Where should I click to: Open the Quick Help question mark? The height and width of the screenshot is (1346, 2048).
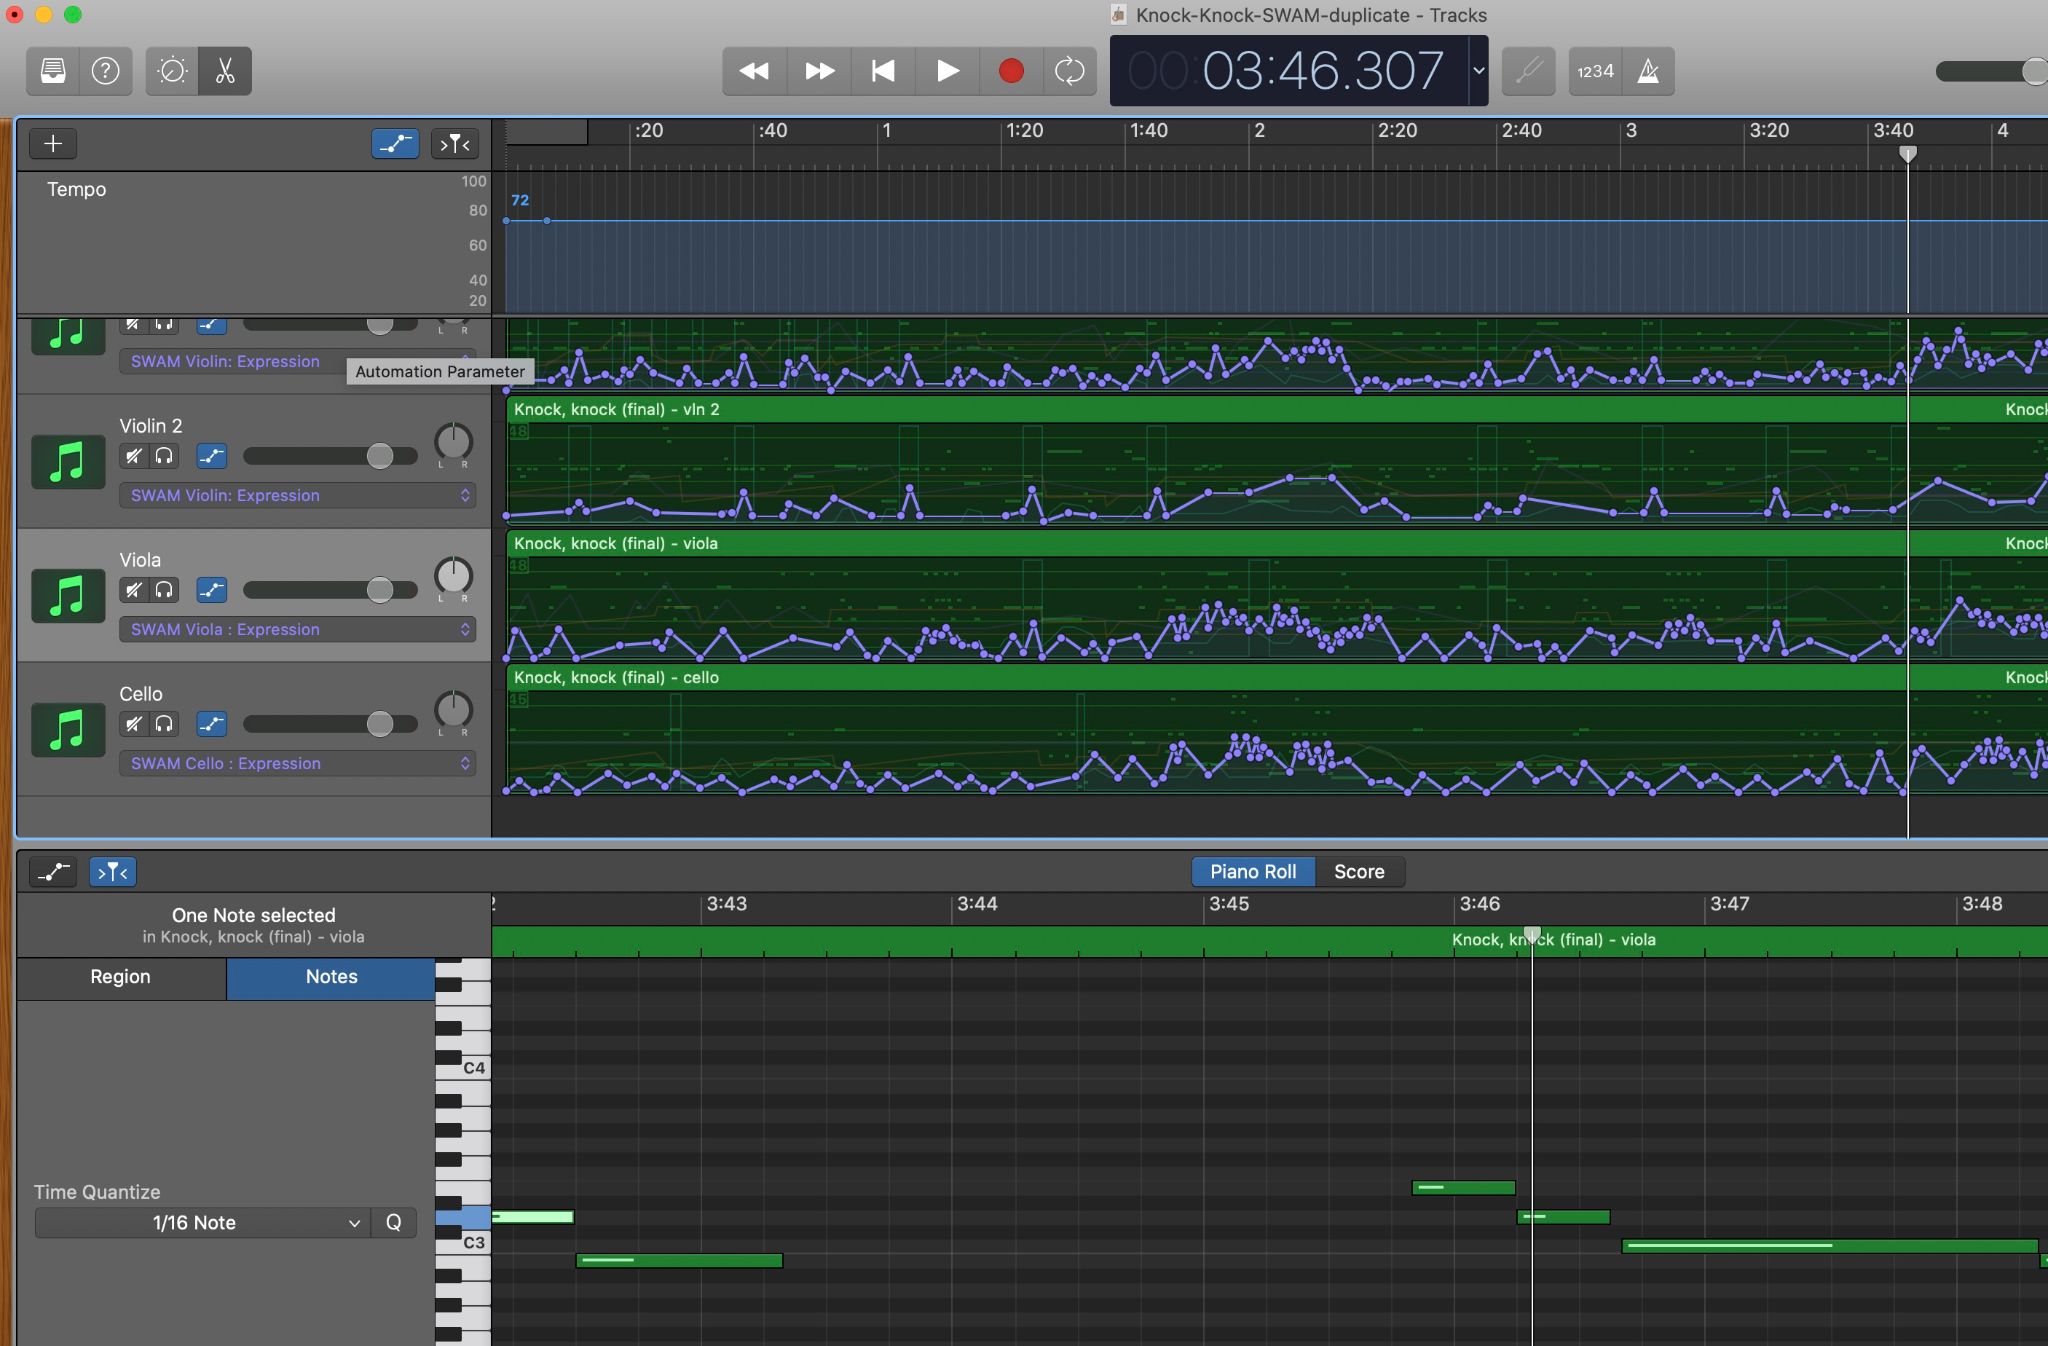(x=105, y=71)
